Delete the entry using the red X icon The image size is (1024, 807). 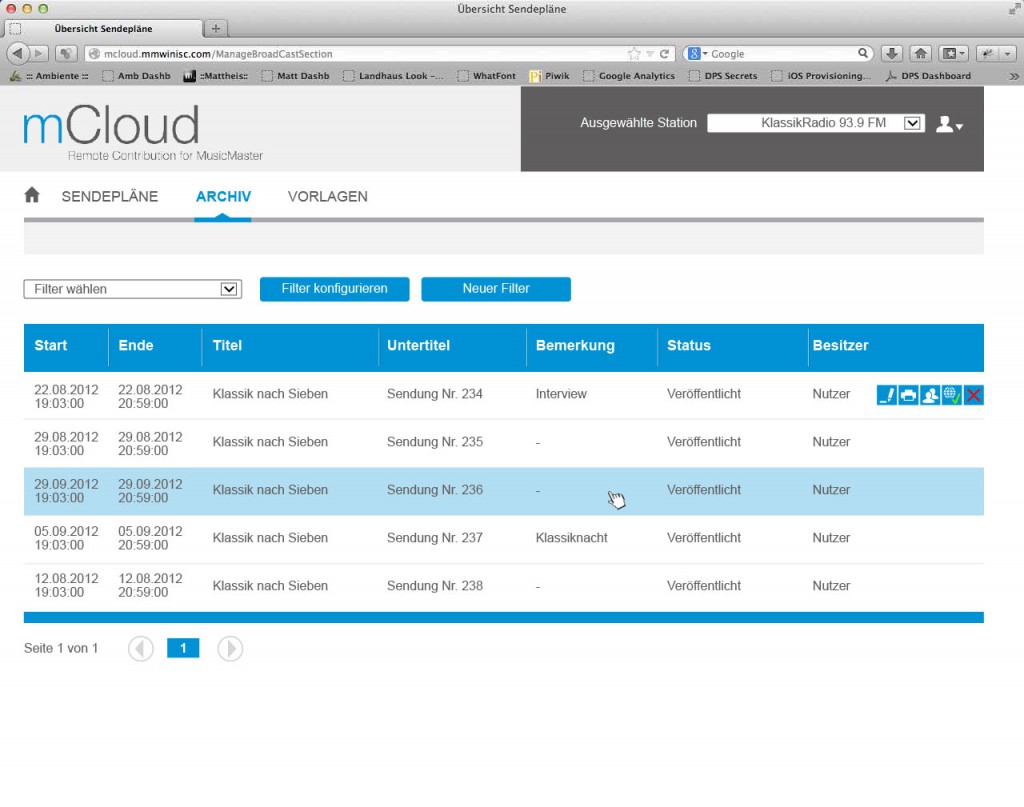[x=974, y=395]
